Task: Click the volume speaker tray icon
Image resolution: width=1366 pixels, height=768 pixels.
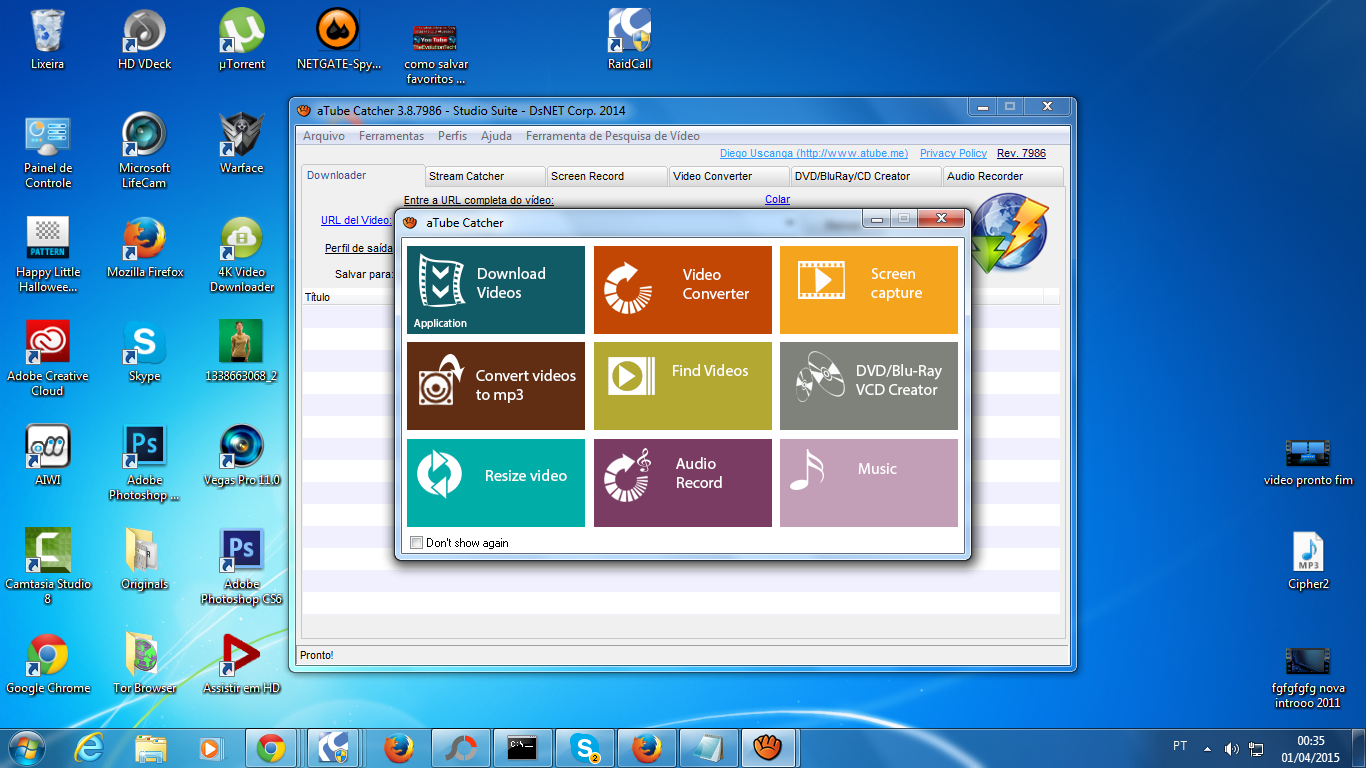Action: click(x=1231, y=748)
